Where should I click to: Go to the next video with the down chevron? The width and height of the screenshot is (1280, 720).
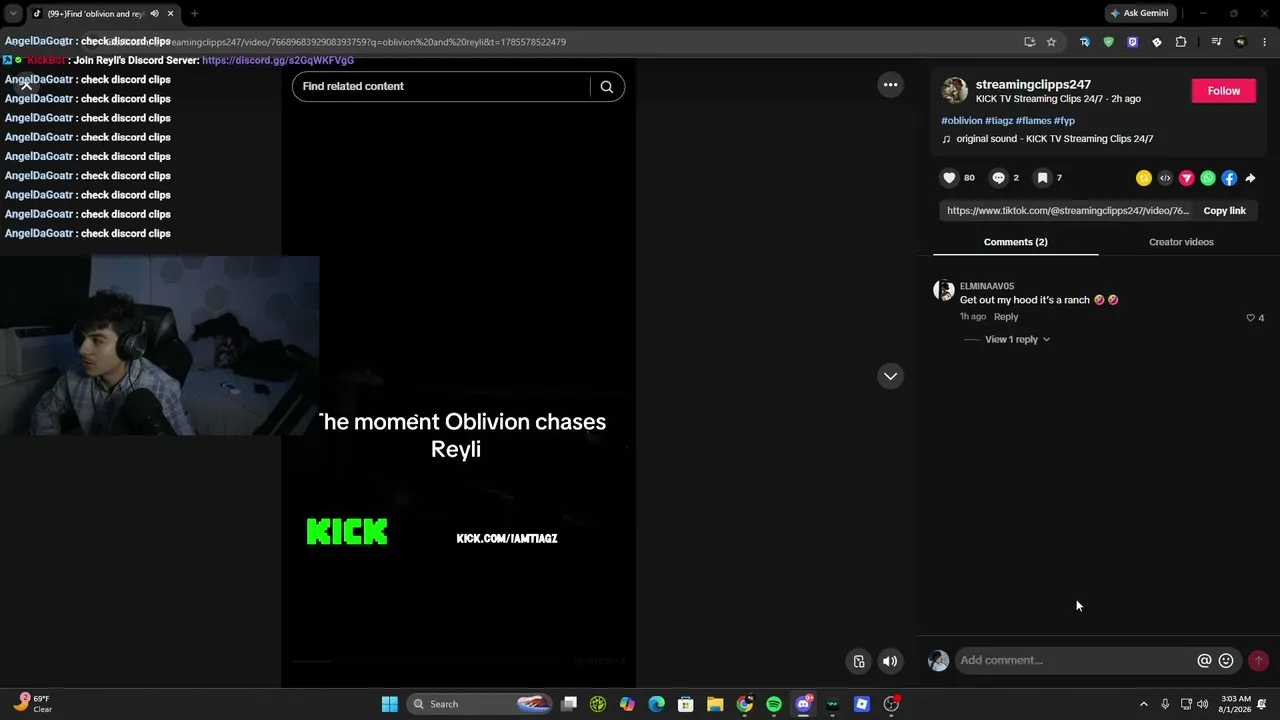pyautogui.click(x=890, y=376)
